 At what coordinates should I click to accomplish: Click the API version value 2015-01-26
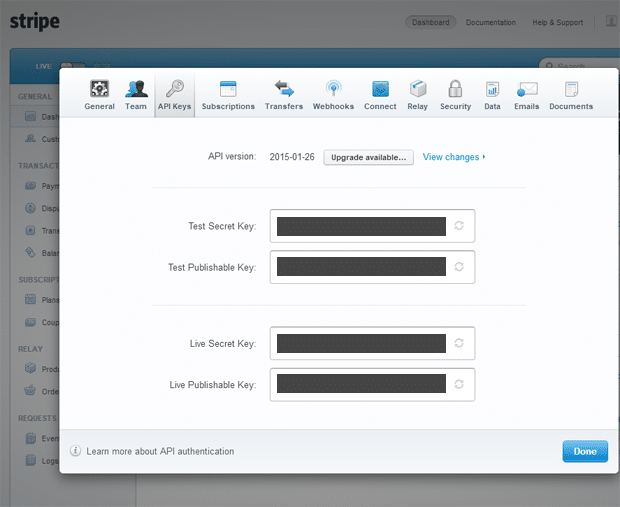(x=292, y=157)
